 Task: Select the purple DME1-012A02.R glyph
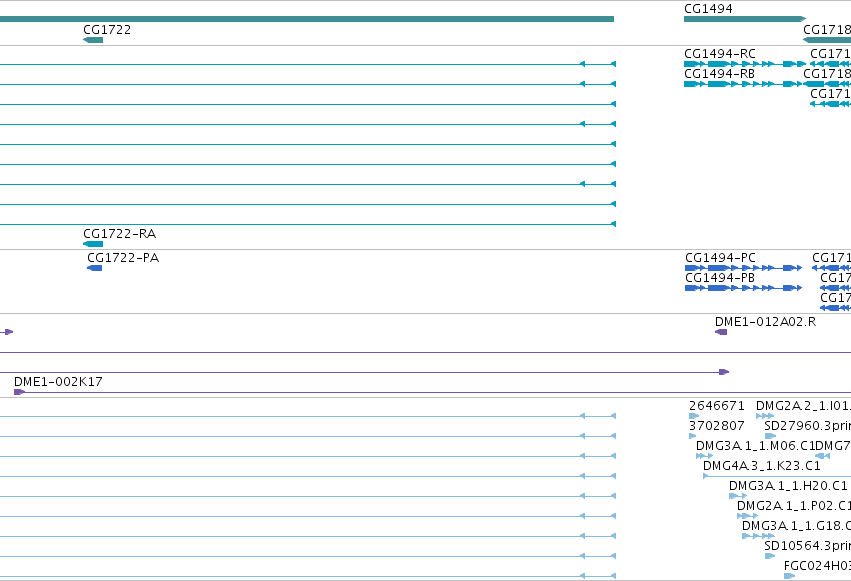(721, 332)
